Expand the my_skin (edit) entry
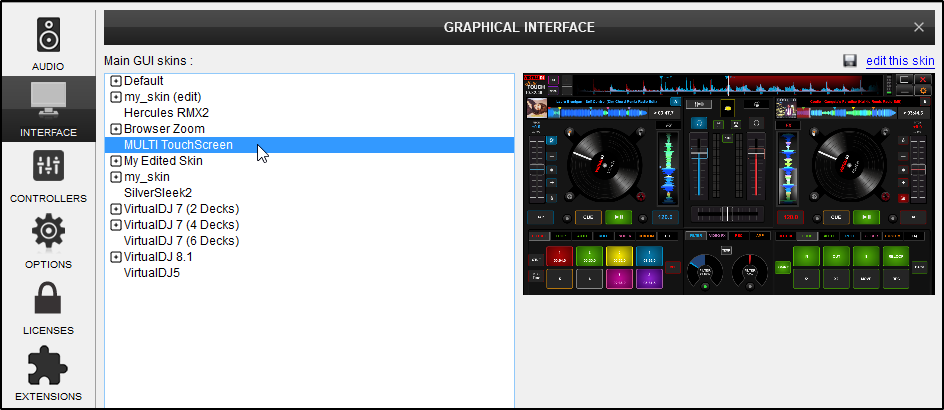This screenshot has width=944, height=410. [116, 97]
